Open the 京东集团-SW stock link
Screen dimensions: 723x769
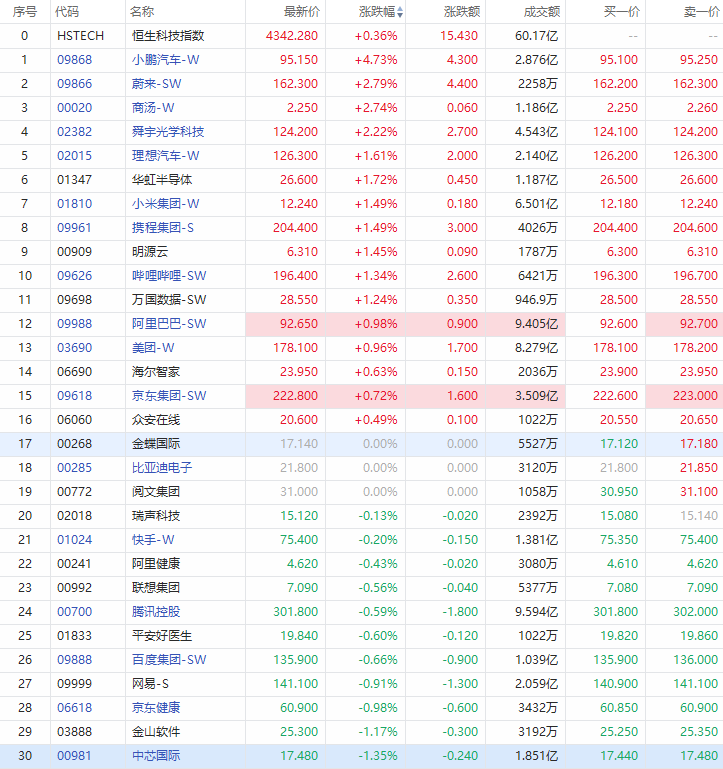169,396
